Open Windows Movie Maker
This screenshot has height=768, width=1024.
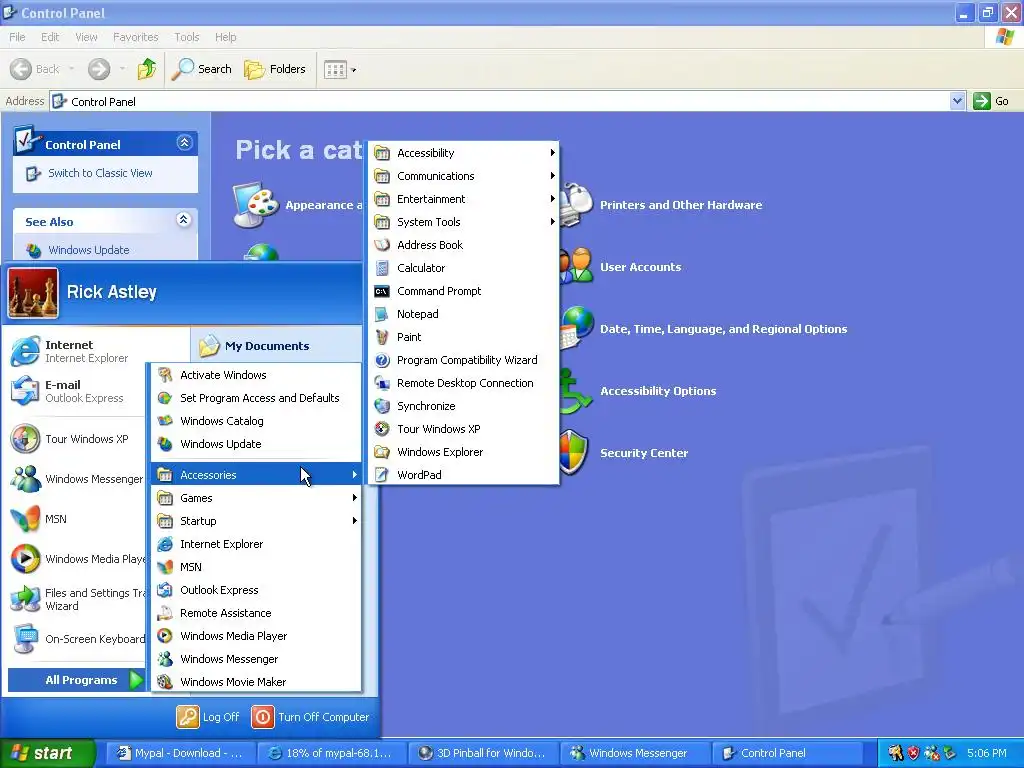[x=256, y=682]
